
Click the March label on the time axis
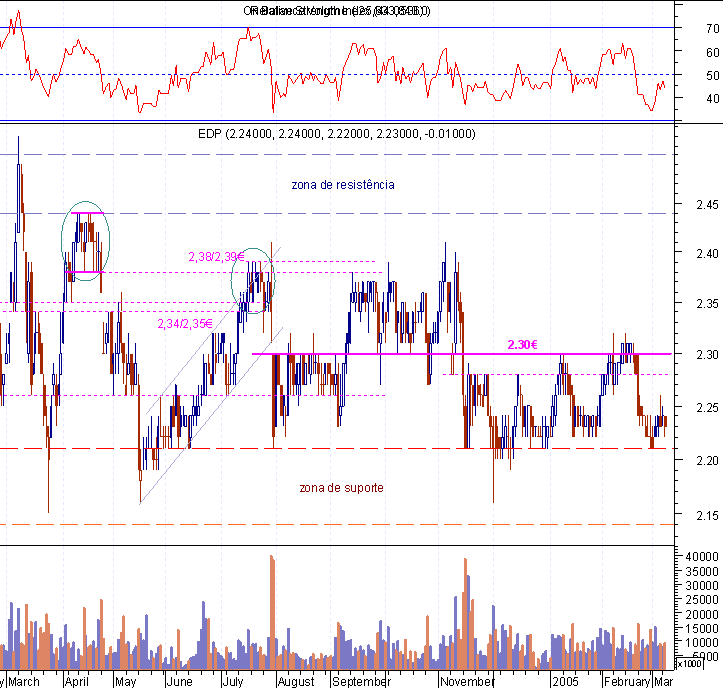(x=24, y=681)
